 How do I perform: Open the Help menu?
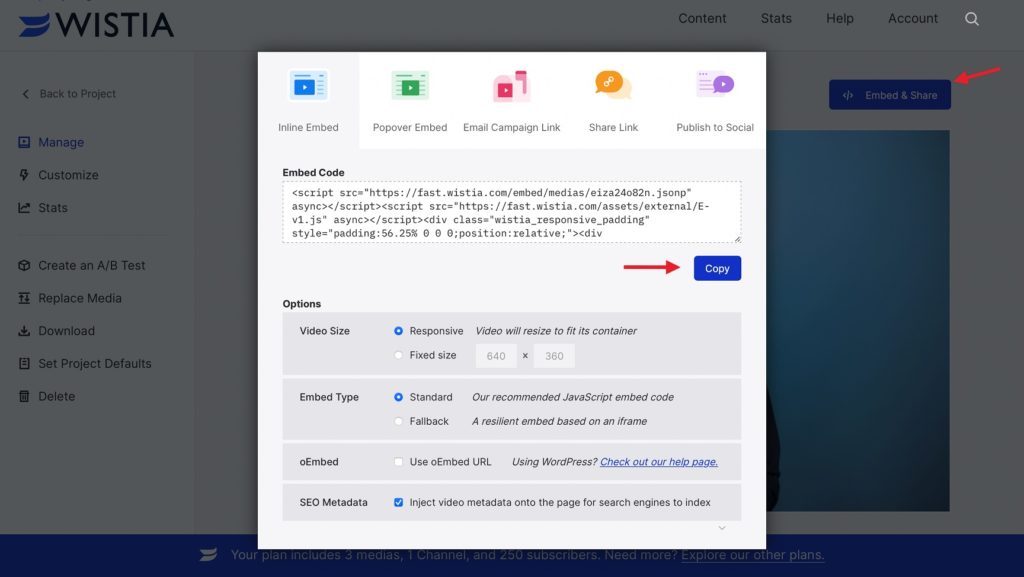840,18
